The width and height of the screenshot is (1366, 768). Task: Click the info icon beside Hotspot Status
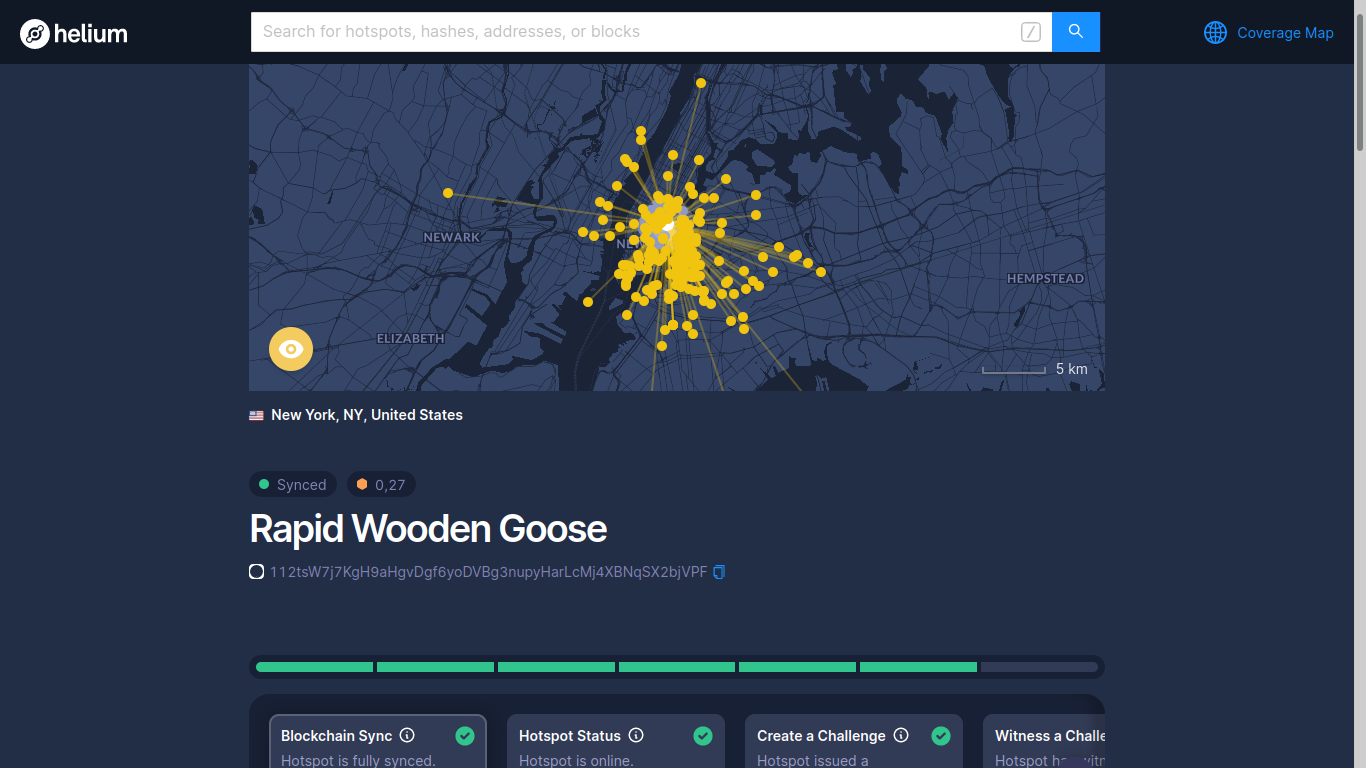tap(636, 735)
